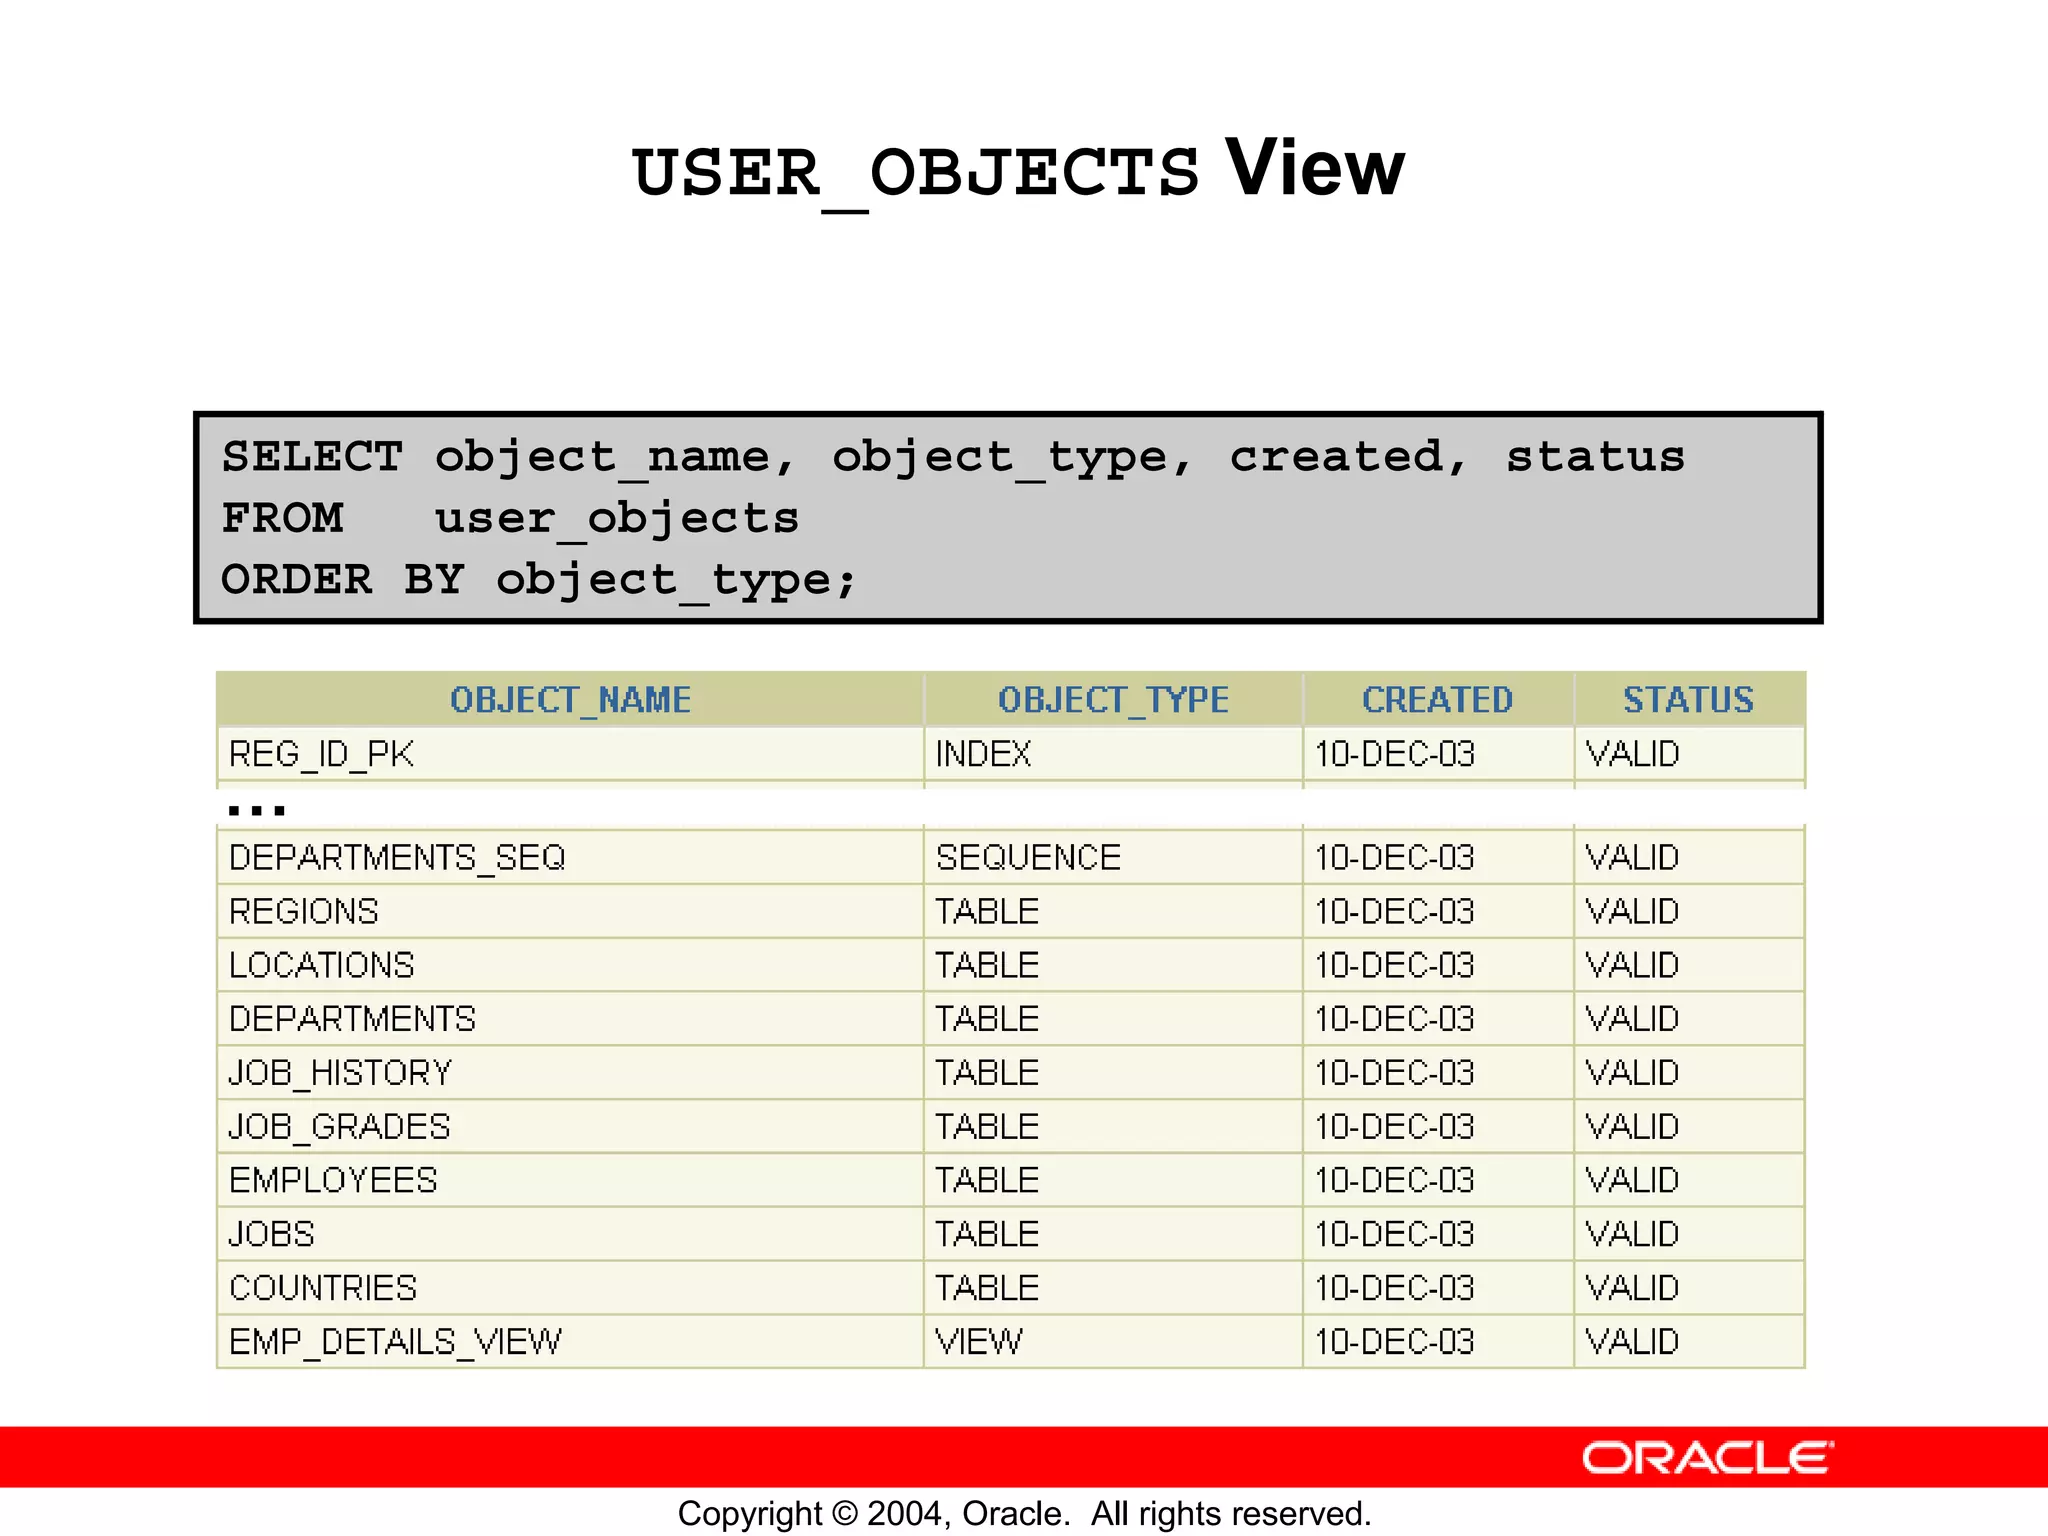
Task: Click the FROM user_objects line
Action: (x=510, y=519)
